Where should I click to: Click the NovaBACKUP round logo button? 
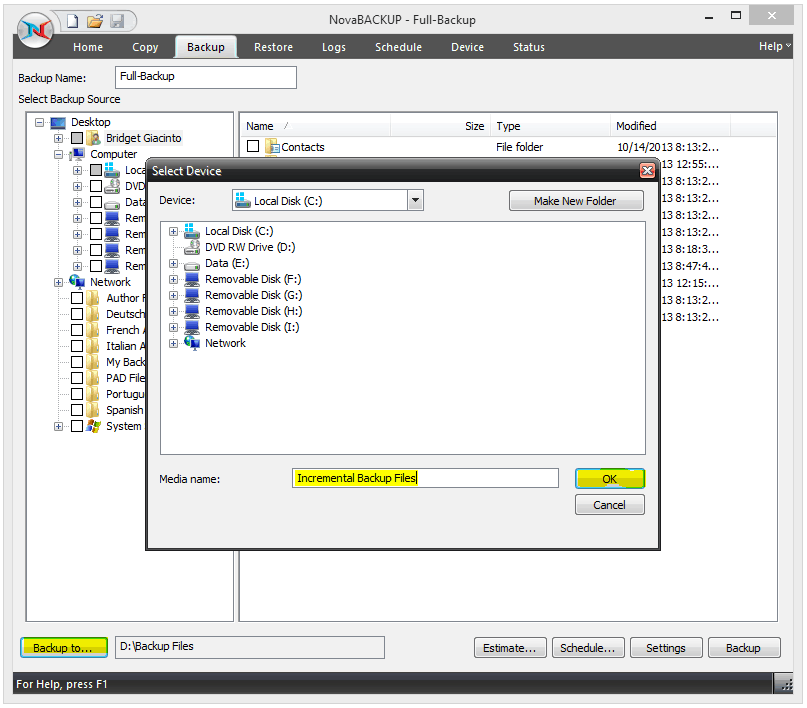[35, 32]
